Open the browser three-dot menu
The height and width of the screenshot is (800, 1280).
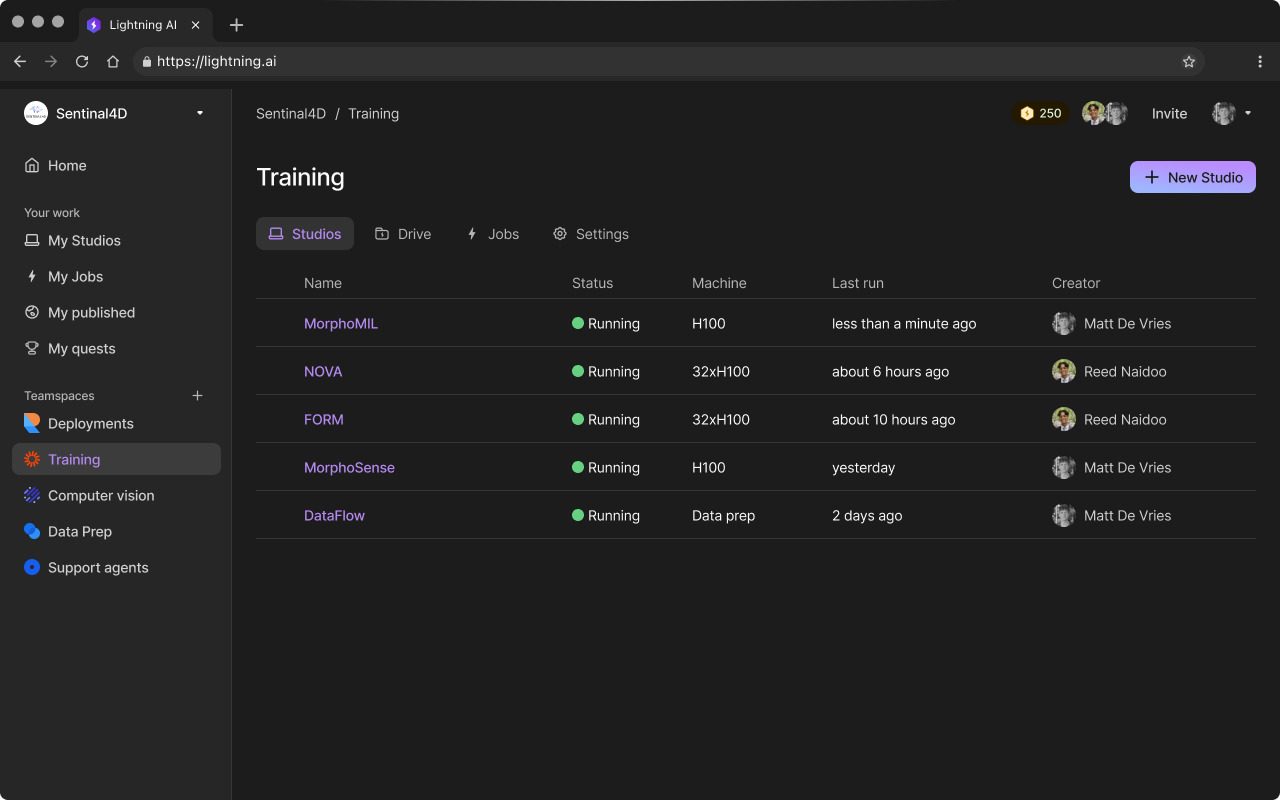click(1260, 61)
